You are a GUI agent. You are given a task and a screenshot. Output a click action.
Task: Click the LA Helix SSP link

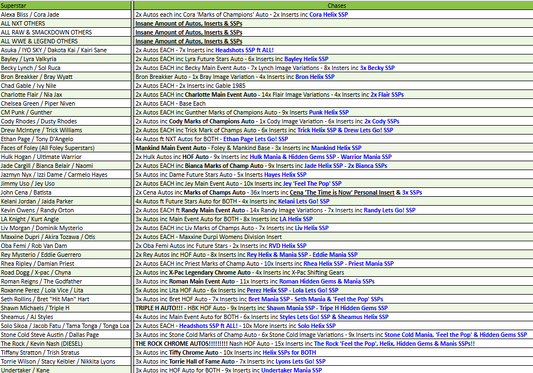click(x=296, y=219)
